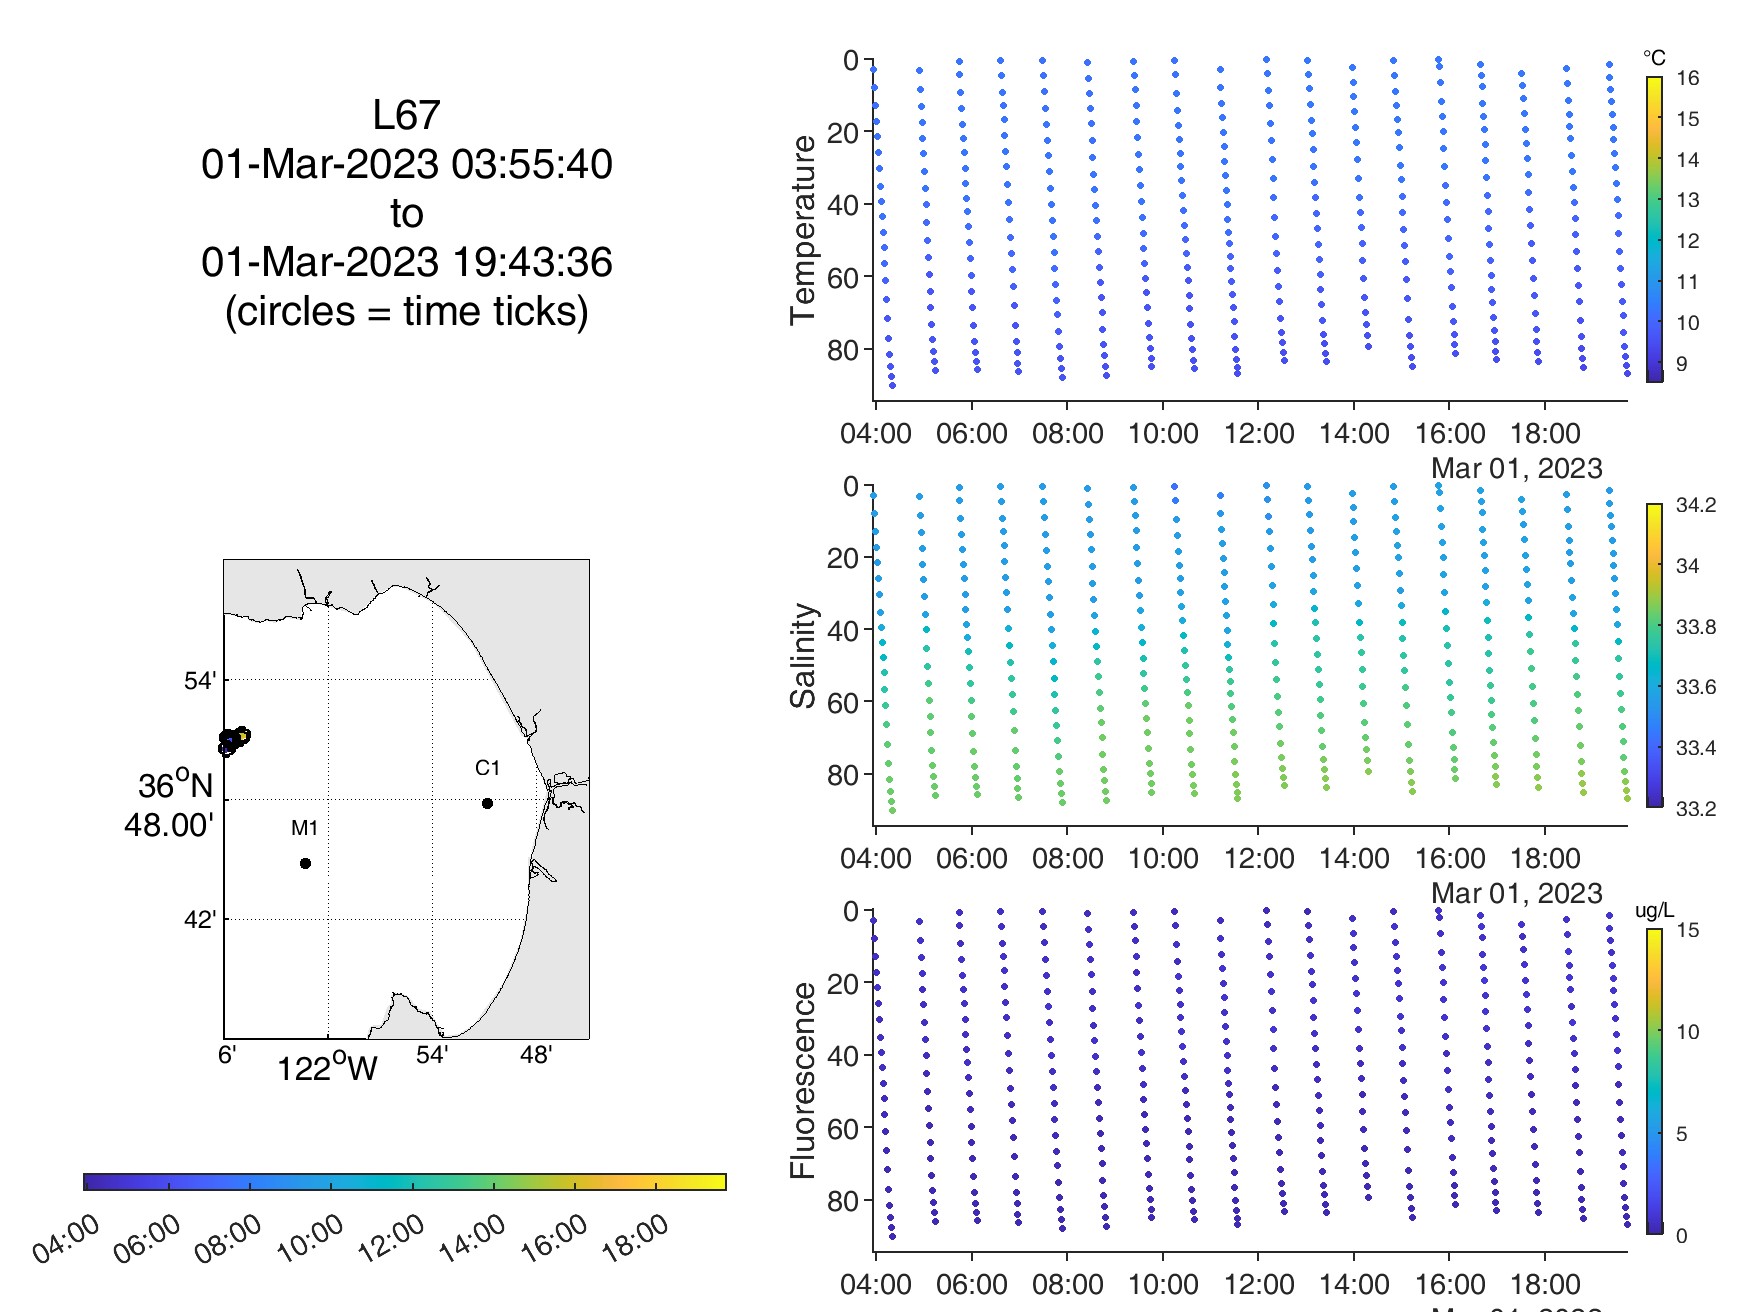Click the M1 mooring dot on map
The image size is (1748, 1312).
(x=305, y=863)
